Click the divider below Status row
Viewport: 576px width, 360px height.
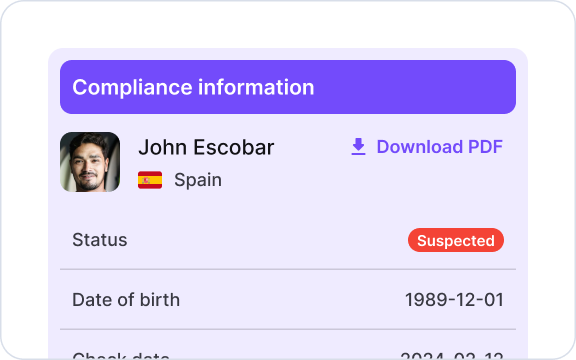pyautogui.click(x=288, y=269)
